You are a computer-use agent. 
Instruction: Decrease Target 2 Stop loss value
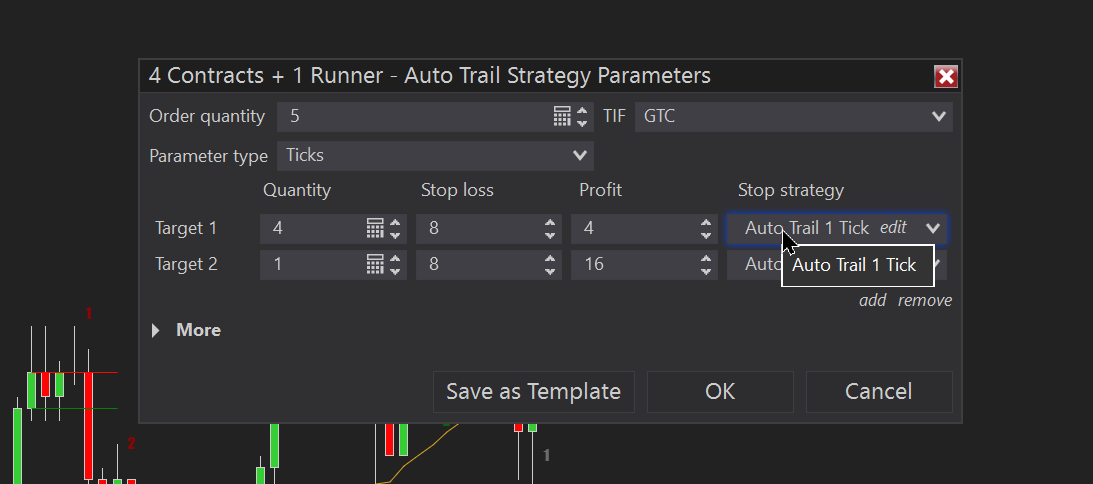[550, 271]
